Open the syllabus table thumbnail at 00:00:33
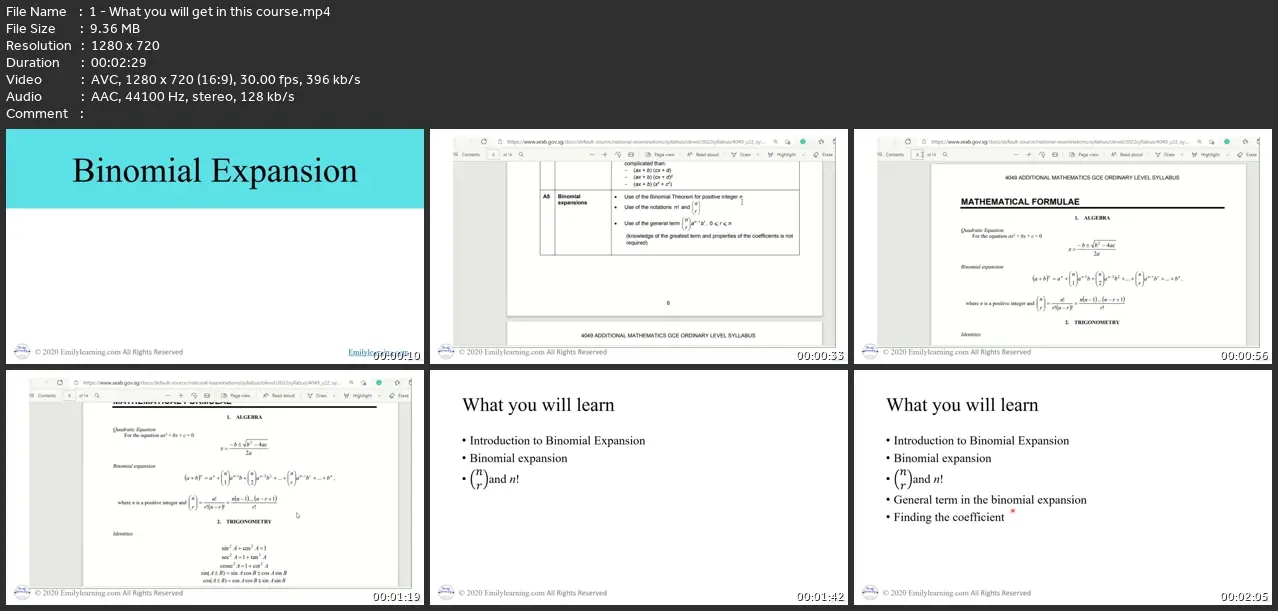 tap(639, 246)
